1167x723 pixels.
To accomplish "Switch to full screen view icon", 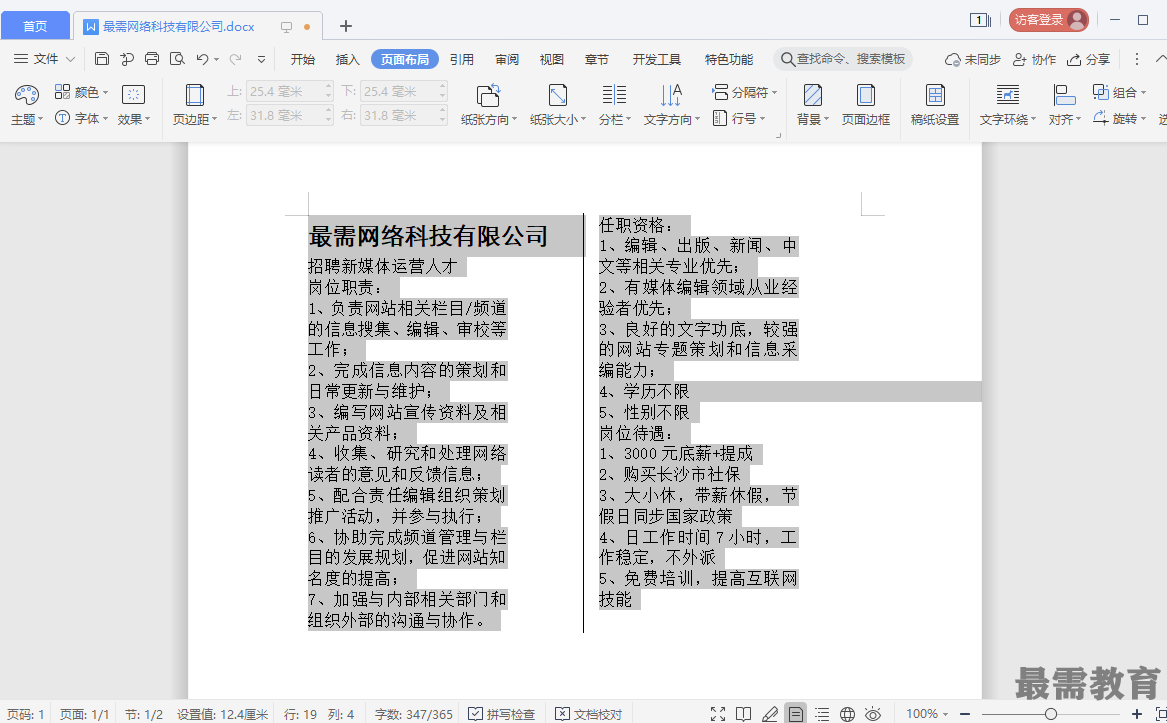I will (x=717, y=714).
